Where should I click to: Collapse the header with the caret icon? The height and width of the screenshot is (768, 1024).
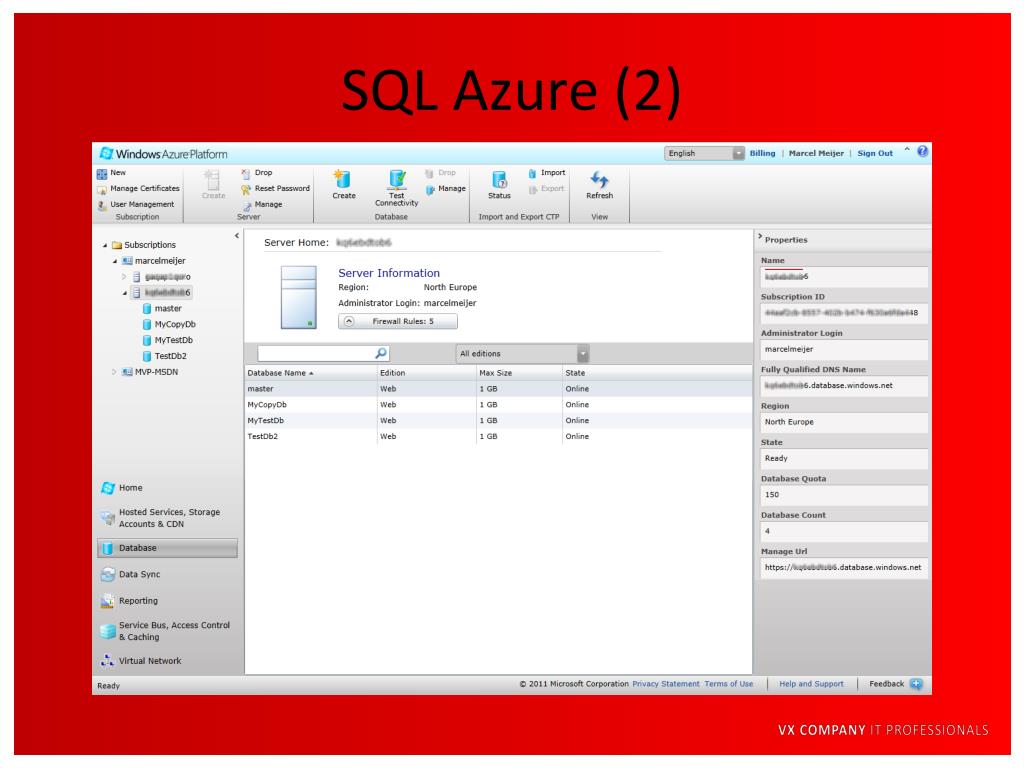click(907, 151)
